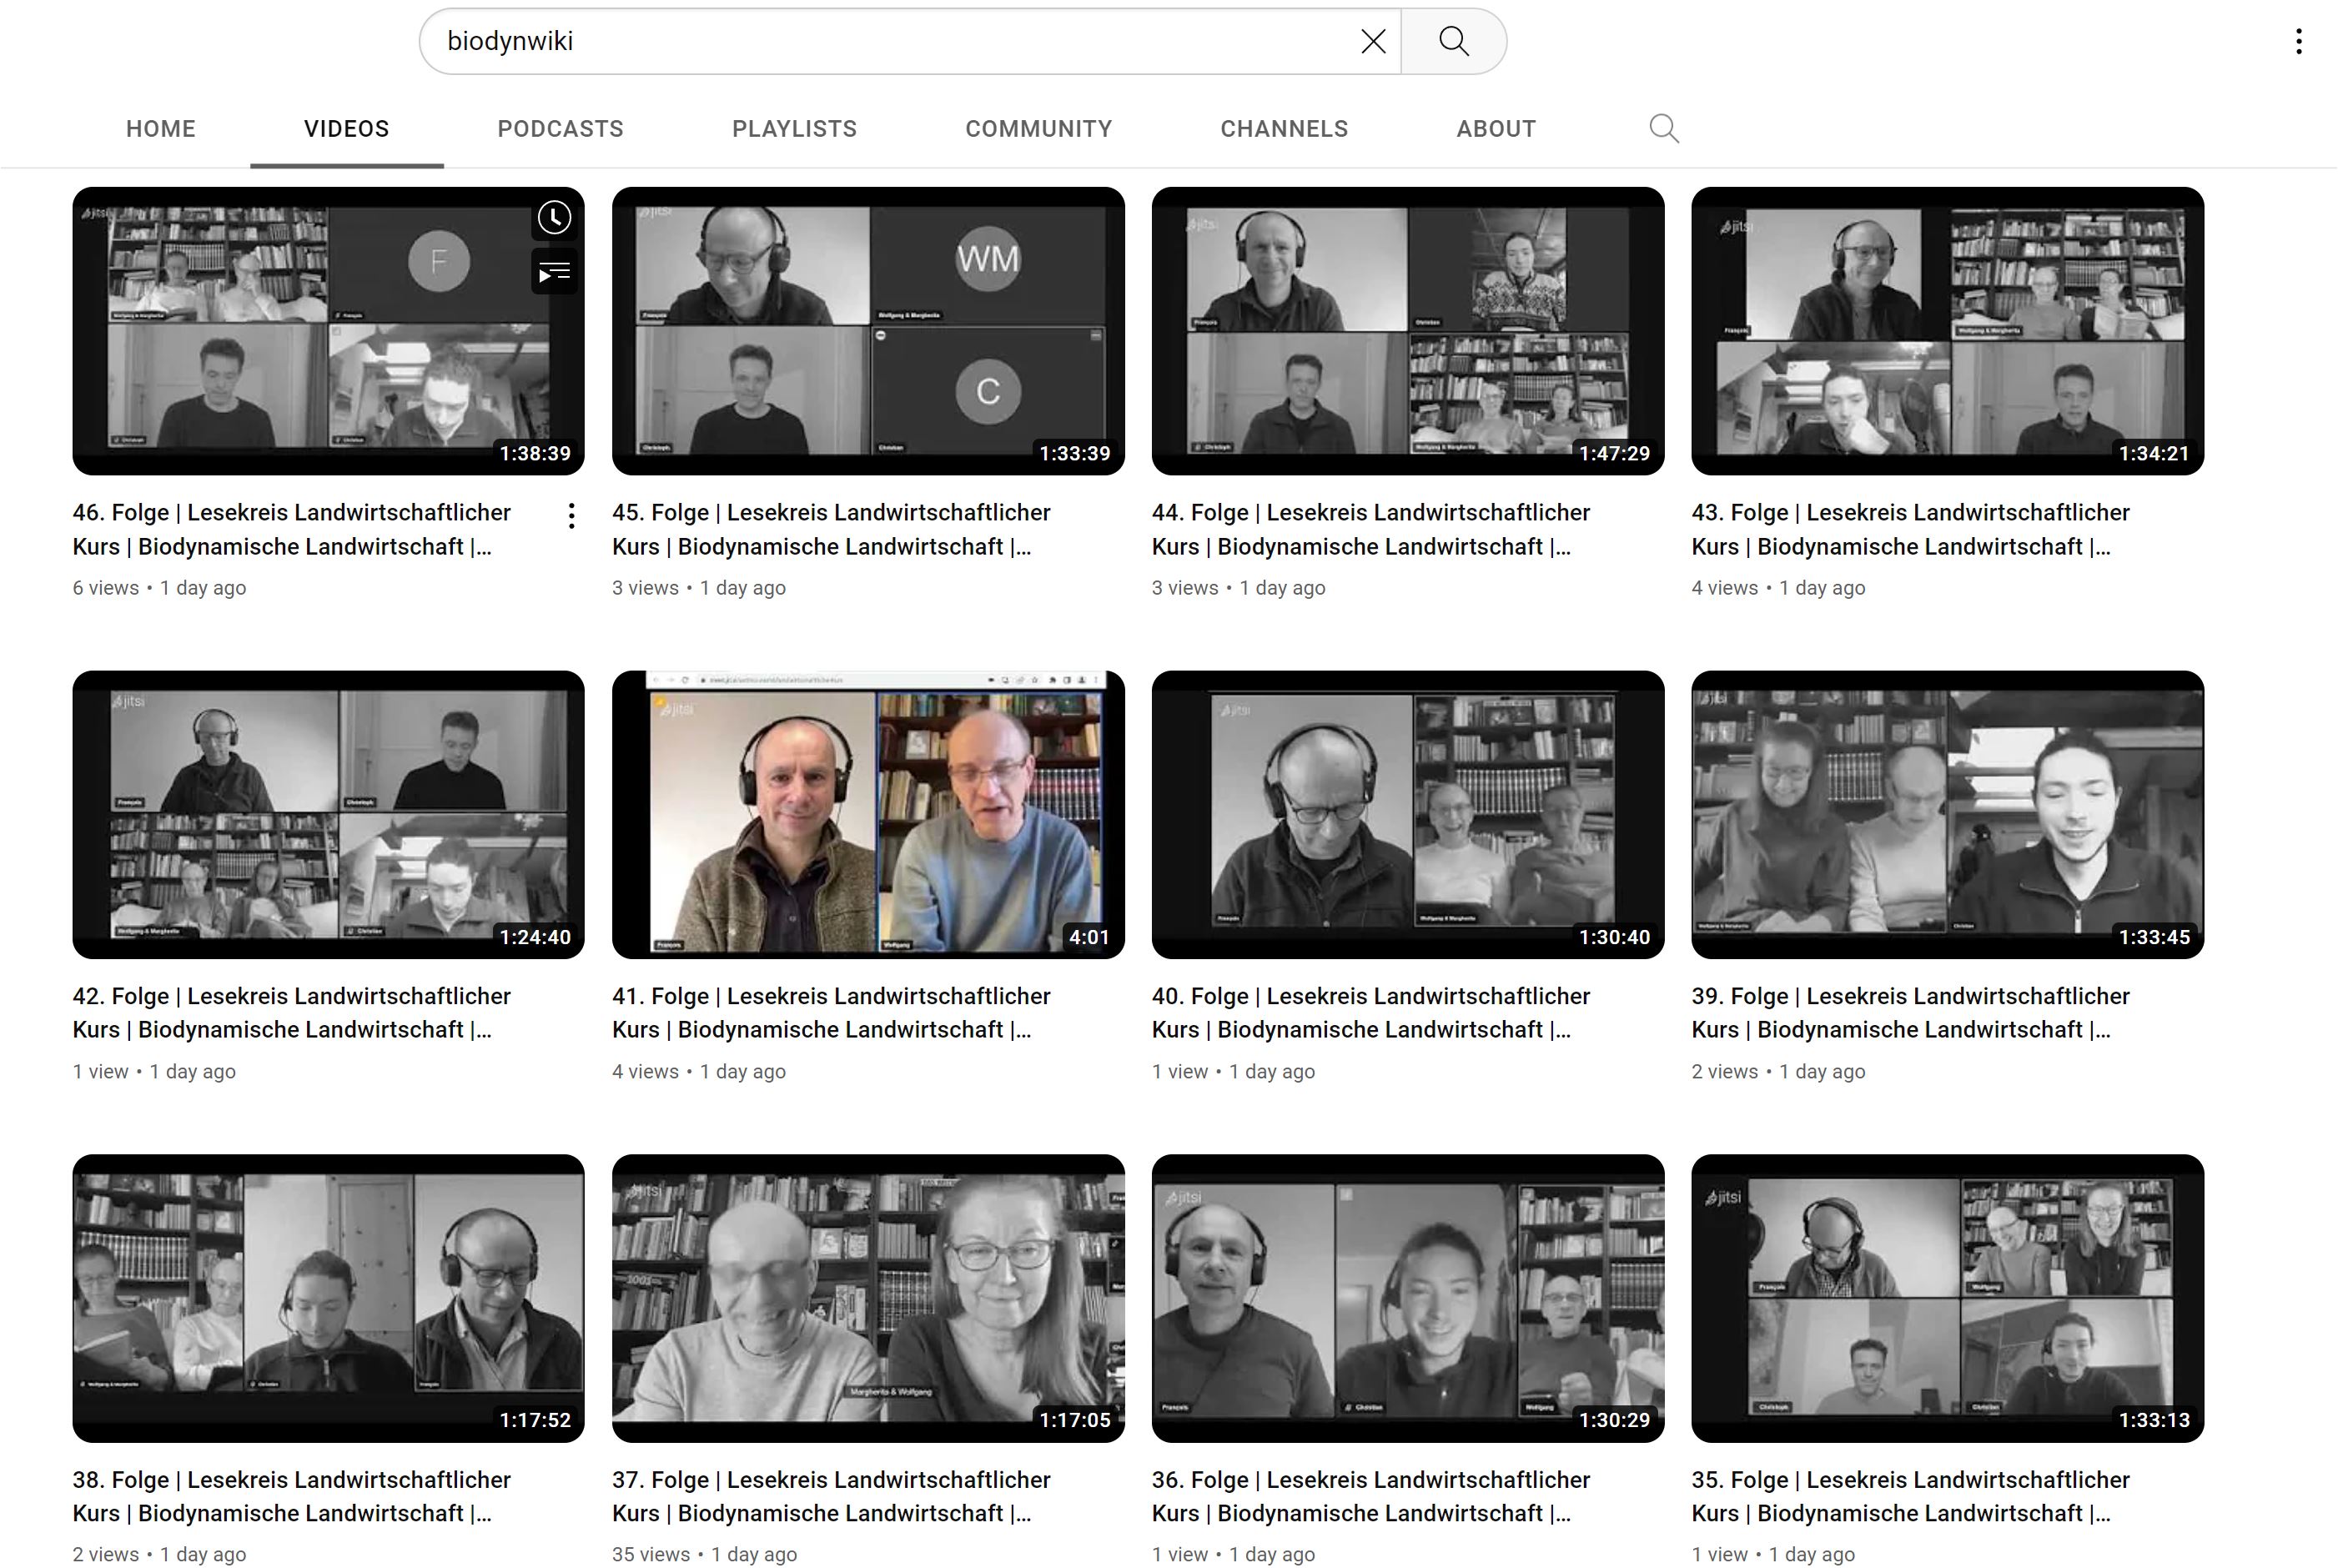This screenshot has width=2338, height=1568.
Task: Clear the search box with X icon
Action: coord(1373,41)
